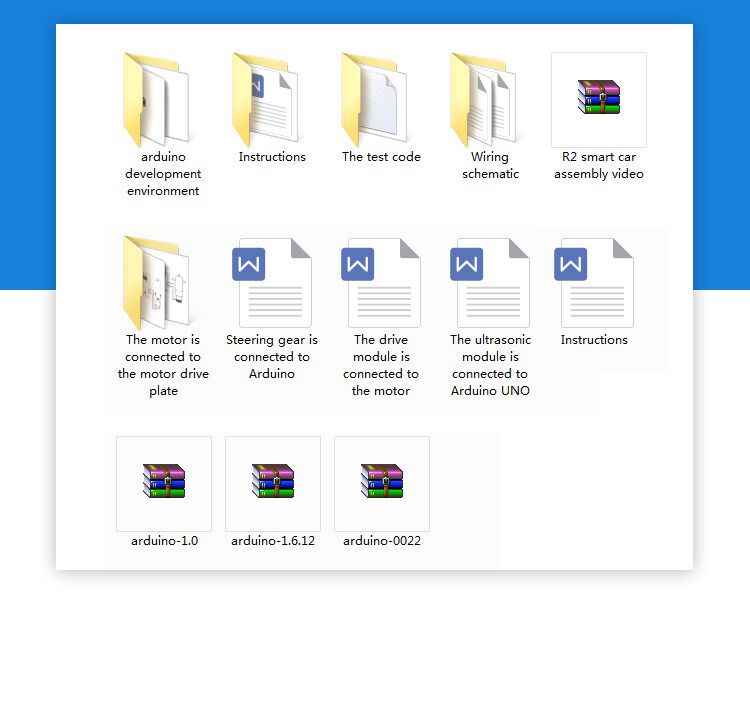Click 'The test code' folder name
The image size is (750, 710).
(x=381, y=157)
